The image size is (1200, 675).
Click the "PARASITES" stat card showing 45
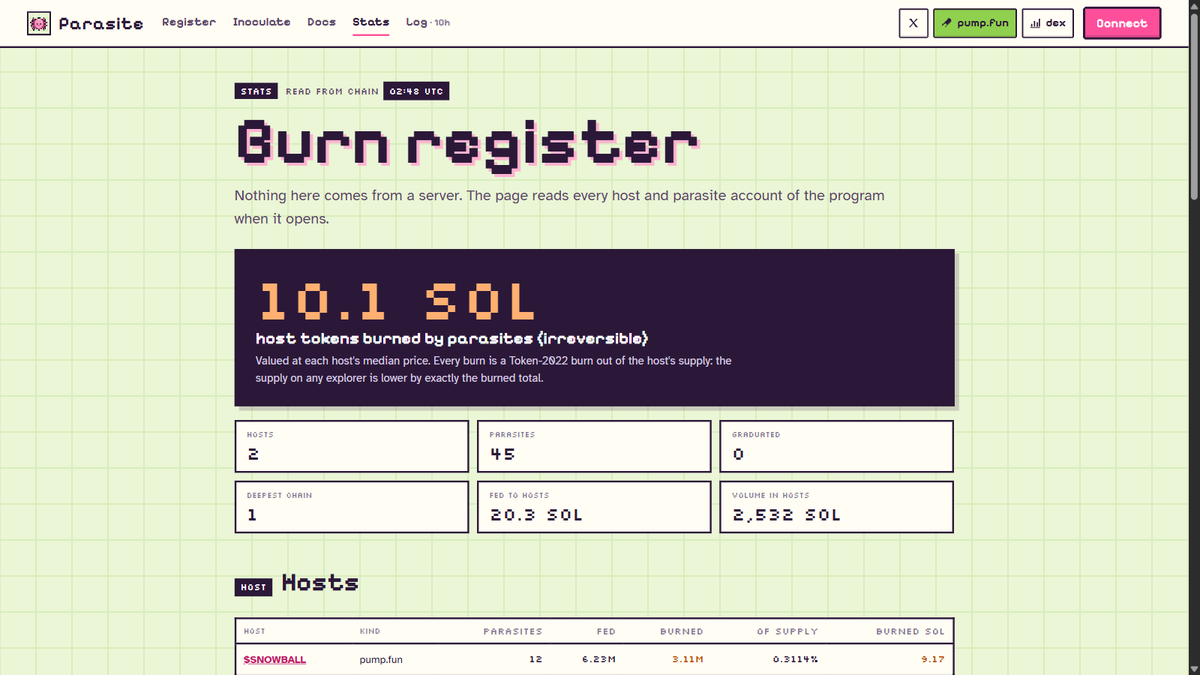click(x=594, y=446)
